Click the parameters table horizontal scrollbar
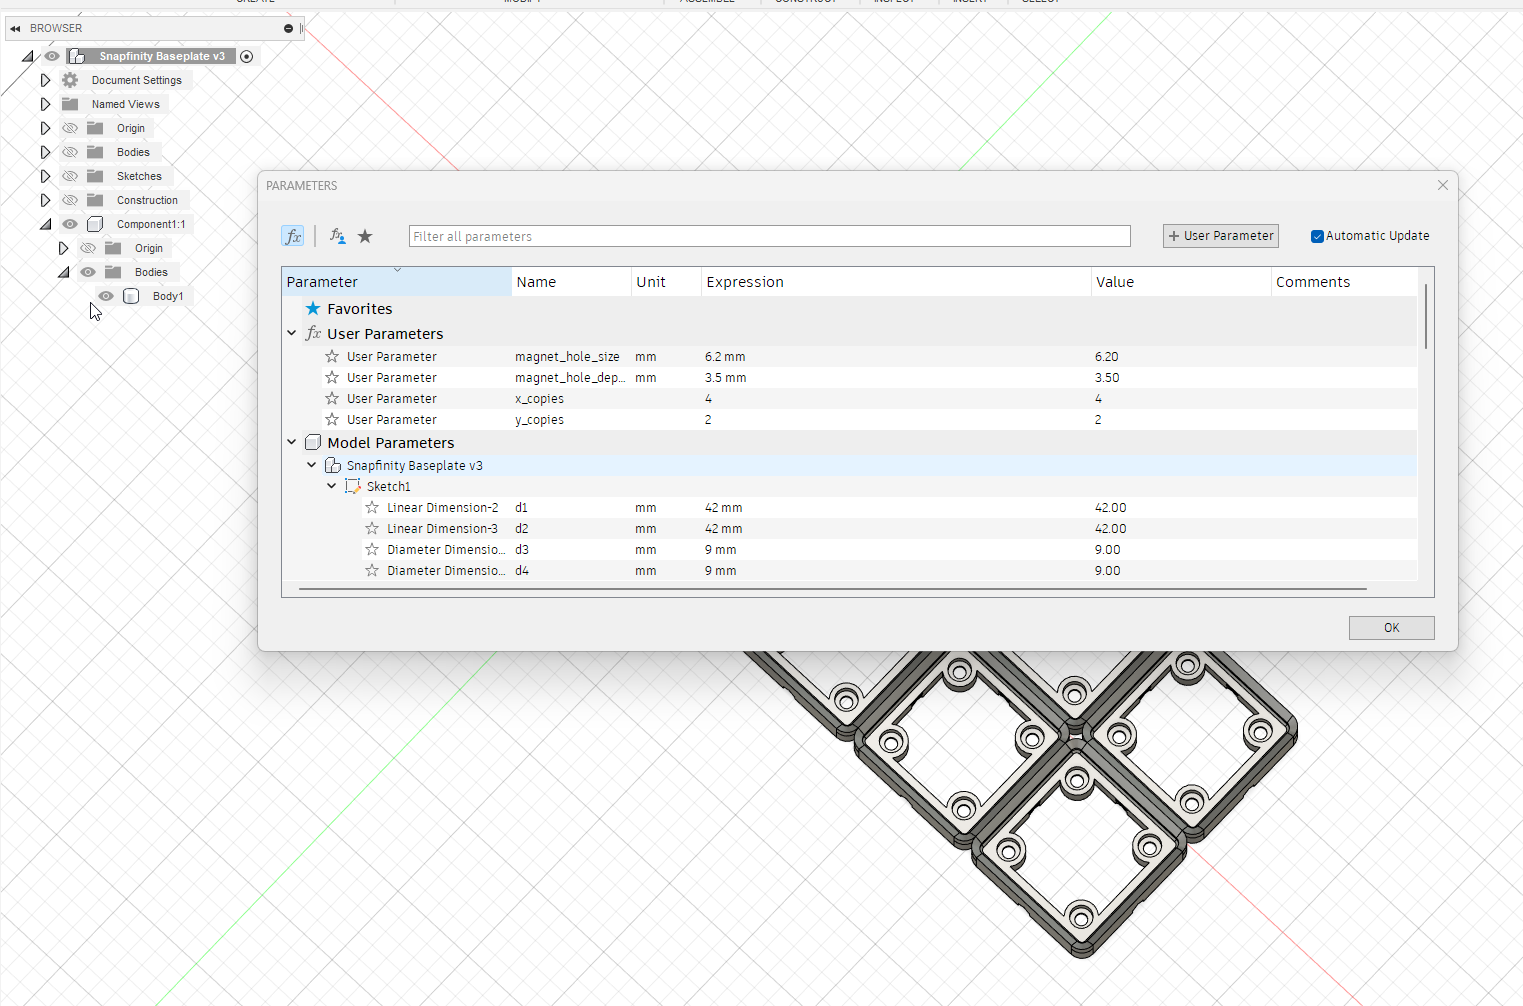 [833, 589]
